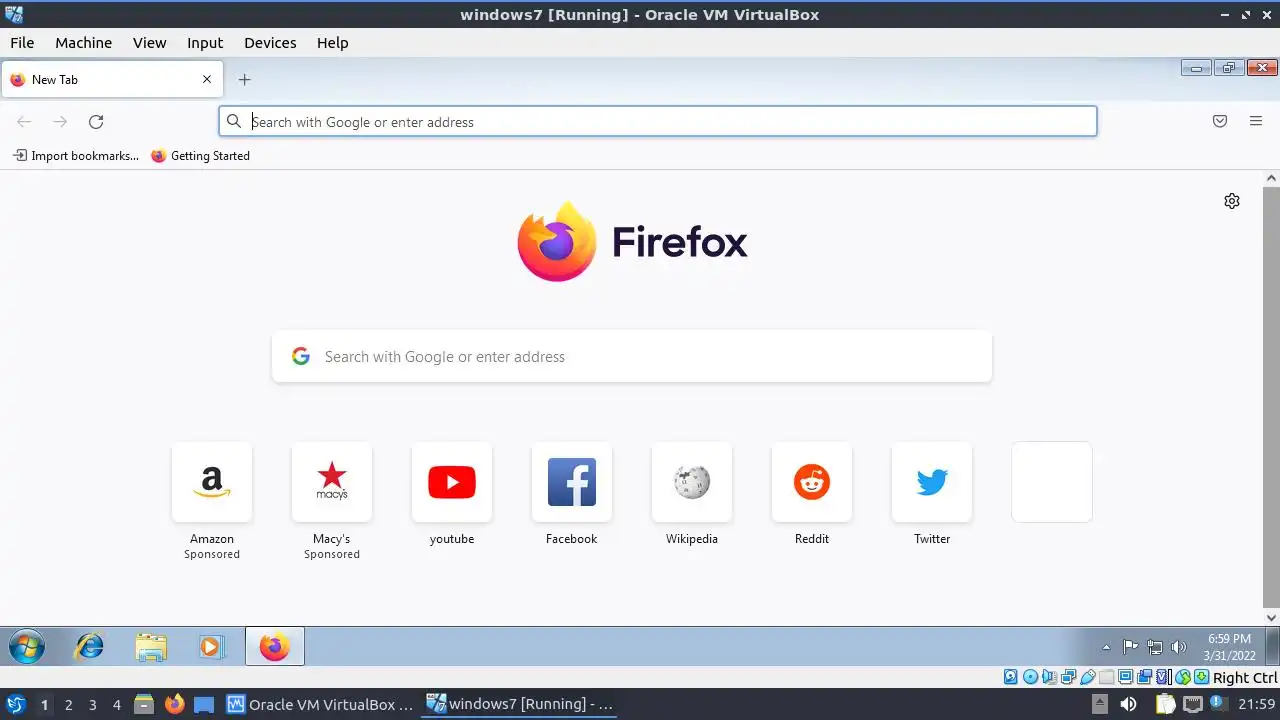Click Windows volume speaker tray icon

1179,647
